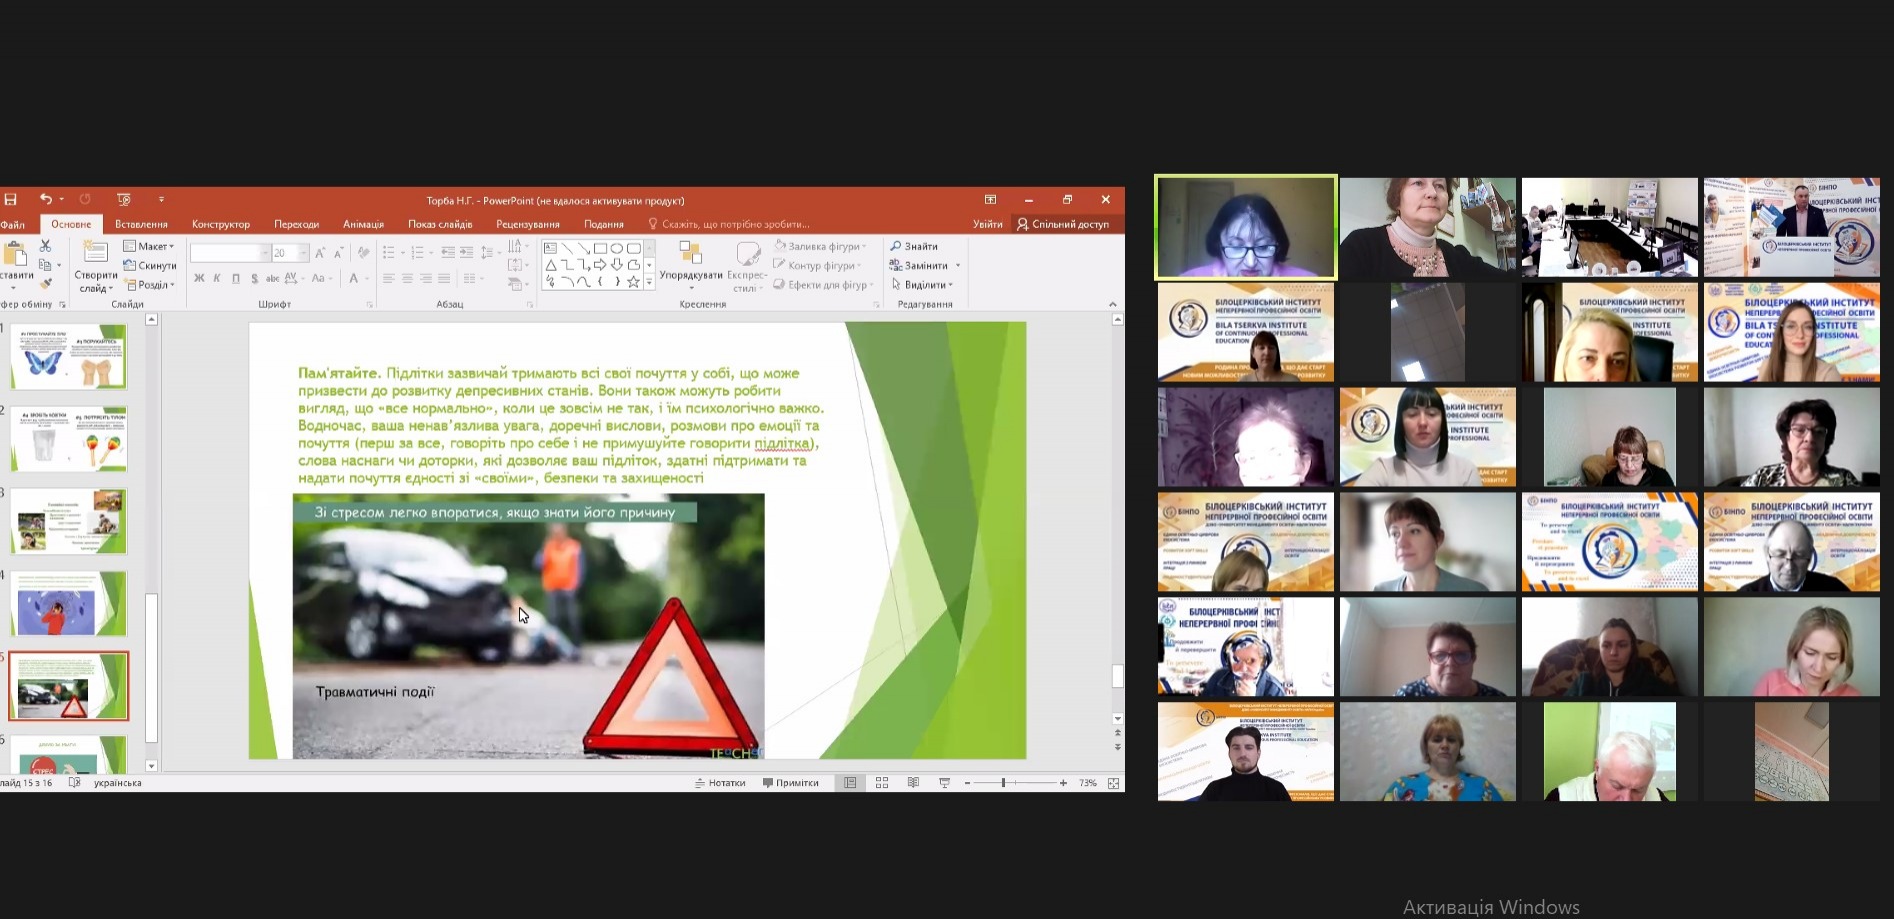Pick the rectangle shape in the shapes gallery
This screenshot has height=919, width=1894.
point(600,248)
